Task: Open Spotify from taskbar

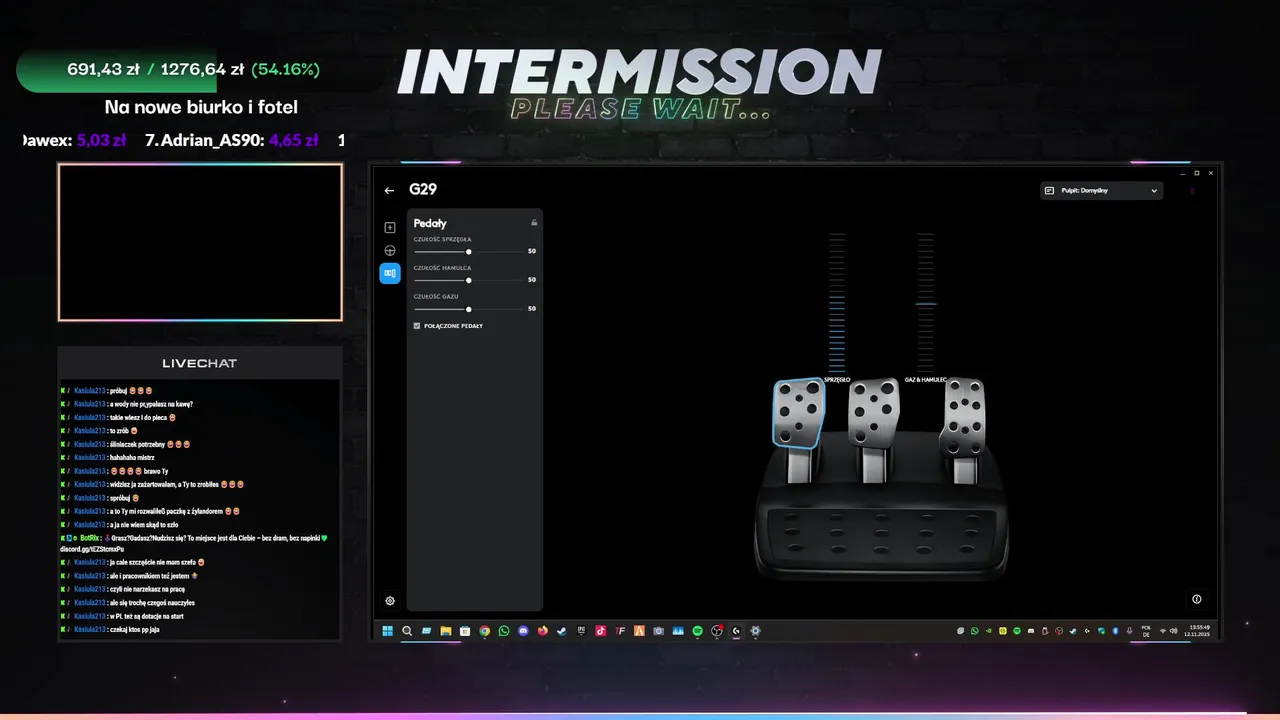Action: (x=697, y=631)
